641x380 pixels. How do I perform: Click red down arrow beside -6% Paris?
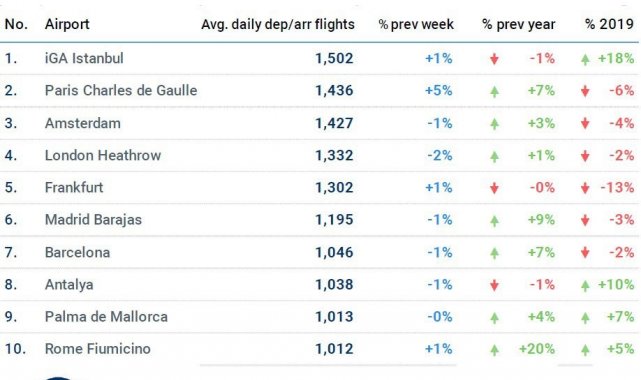point(585,91)
